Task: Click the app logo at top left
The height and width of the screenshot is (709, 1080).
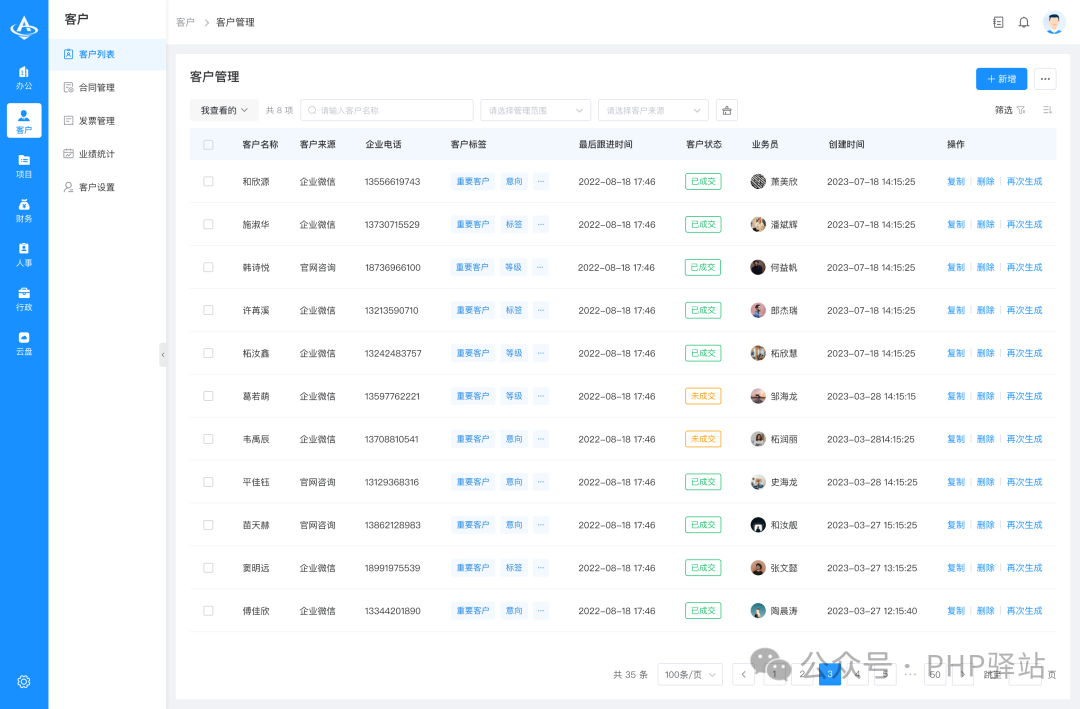Action: [24, 28]
